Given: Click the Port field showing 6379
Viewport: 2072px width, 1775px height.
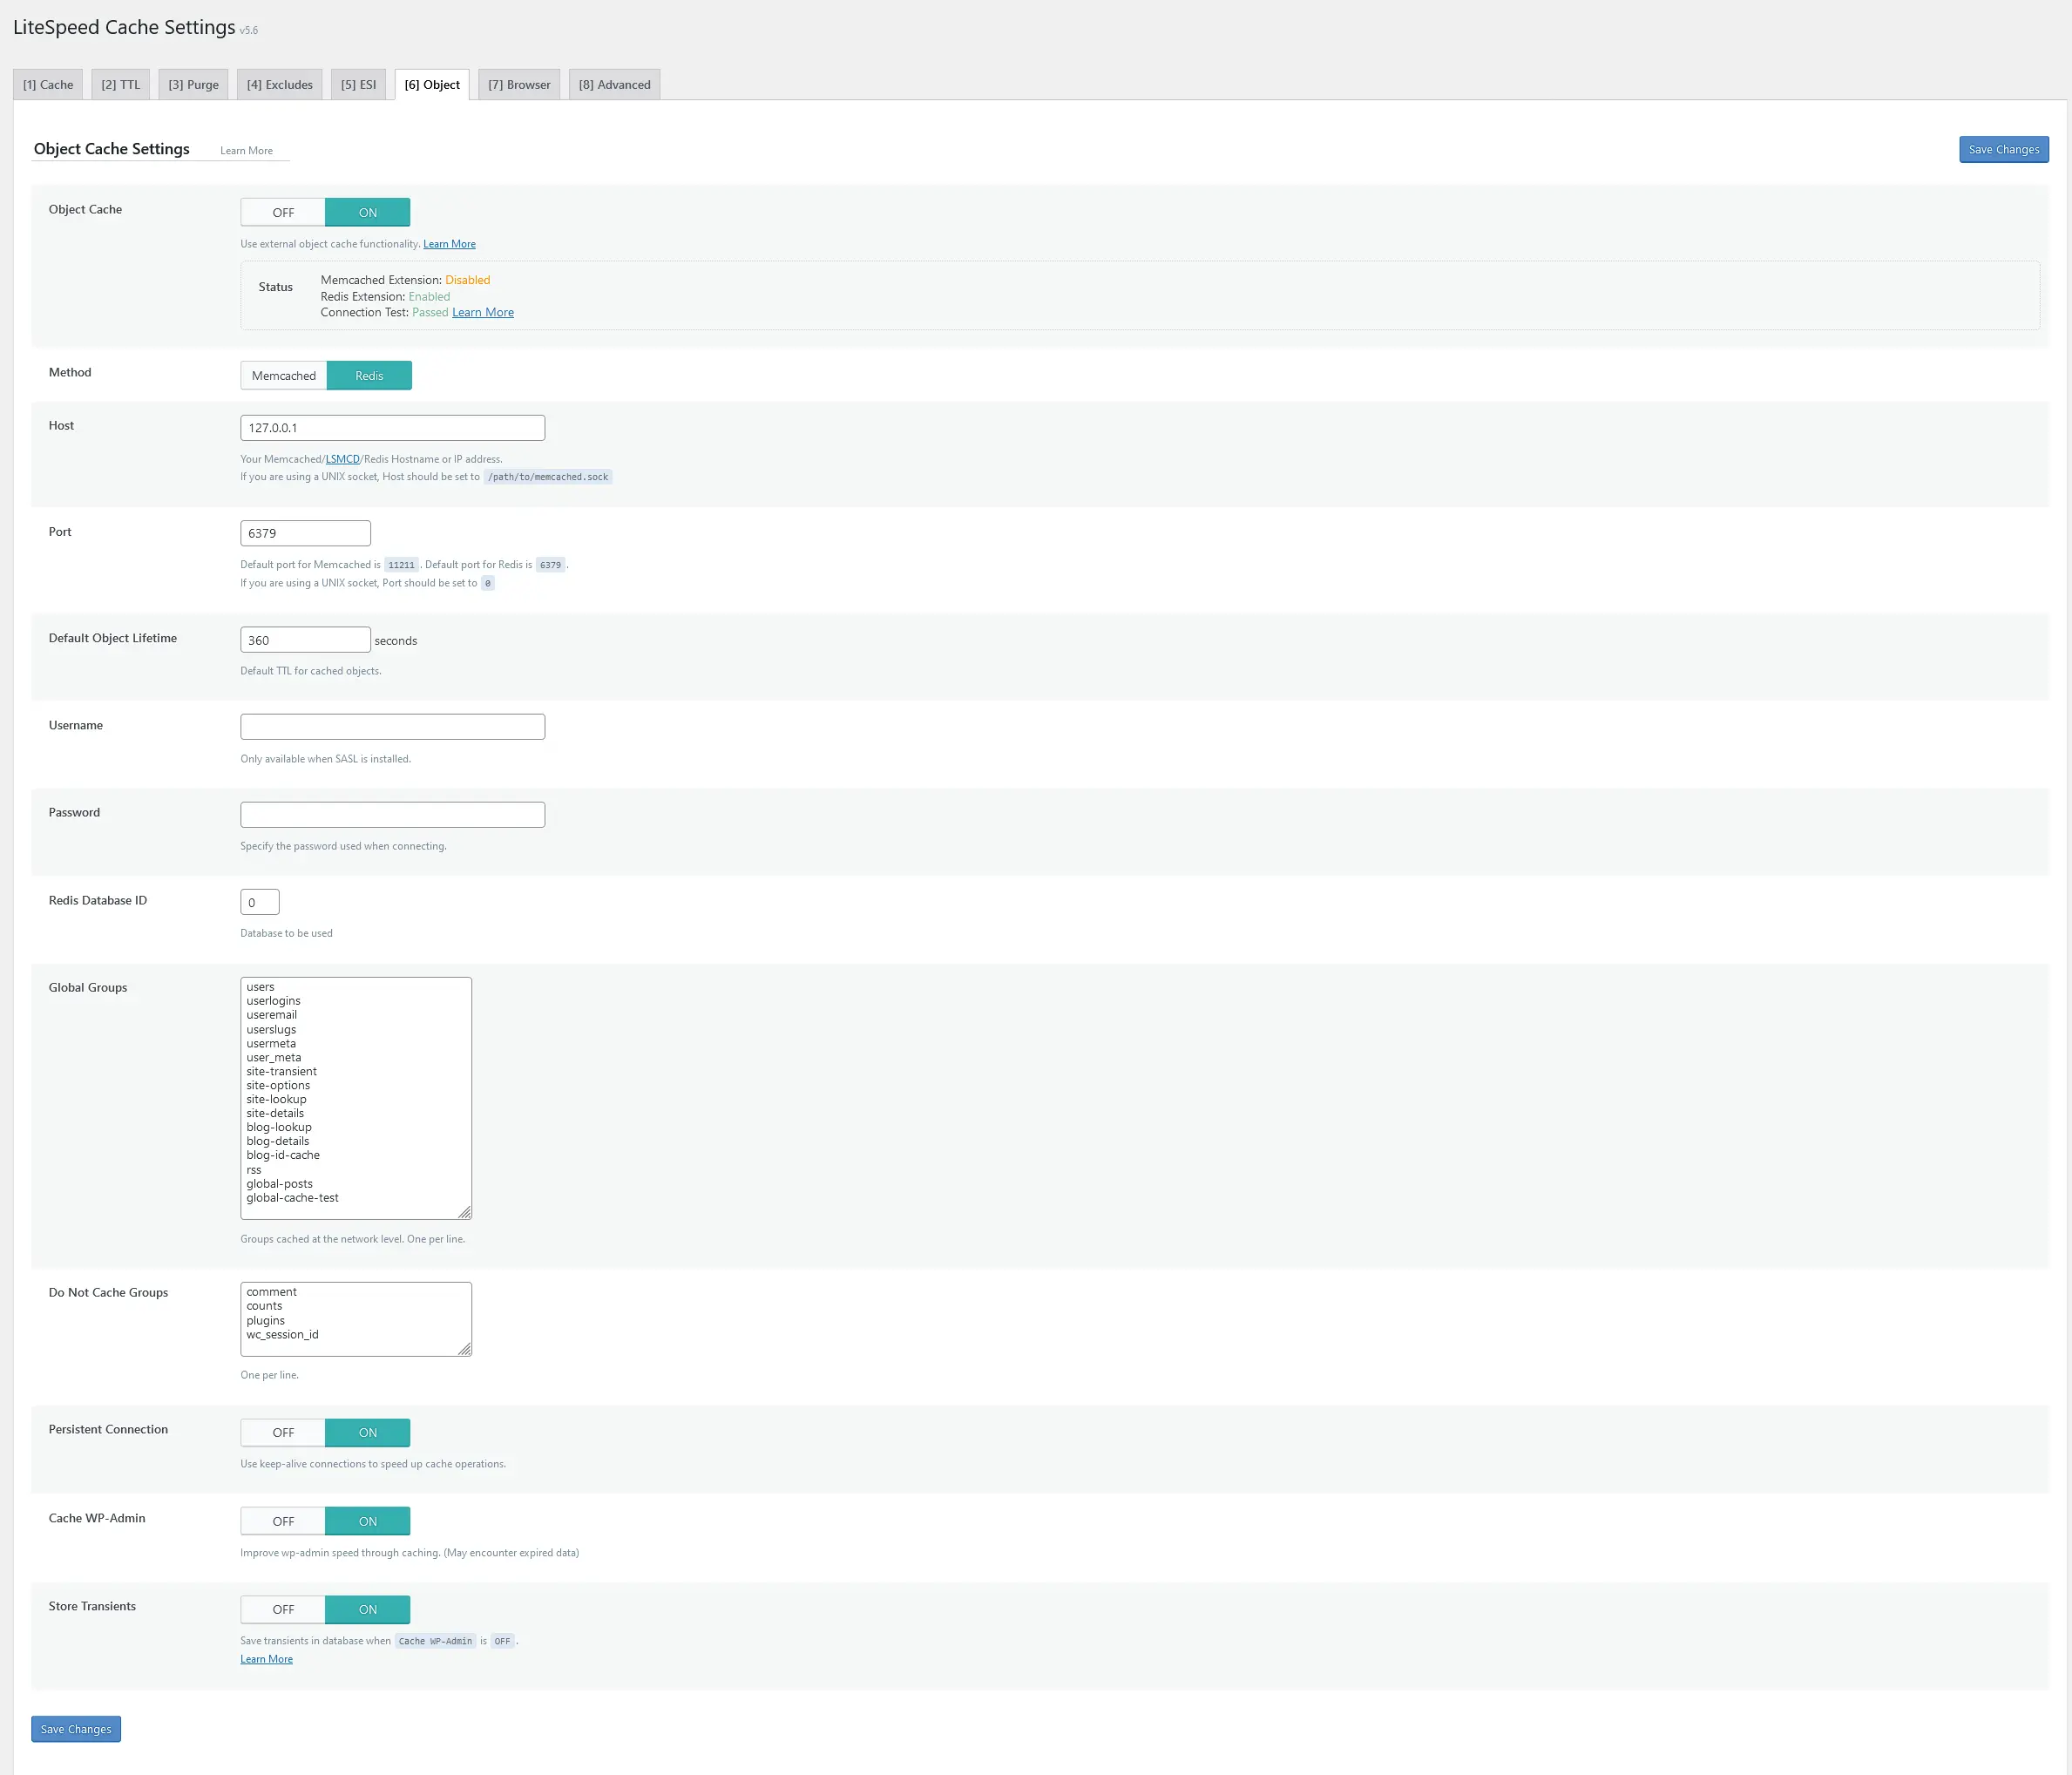Looking at the screenshot, I should [305, 533].
